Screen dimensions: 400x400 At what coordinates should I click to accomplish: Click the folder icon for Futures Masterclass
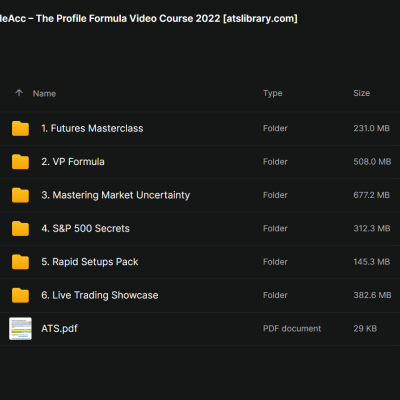pyautogui.click(x=20, y=129)
